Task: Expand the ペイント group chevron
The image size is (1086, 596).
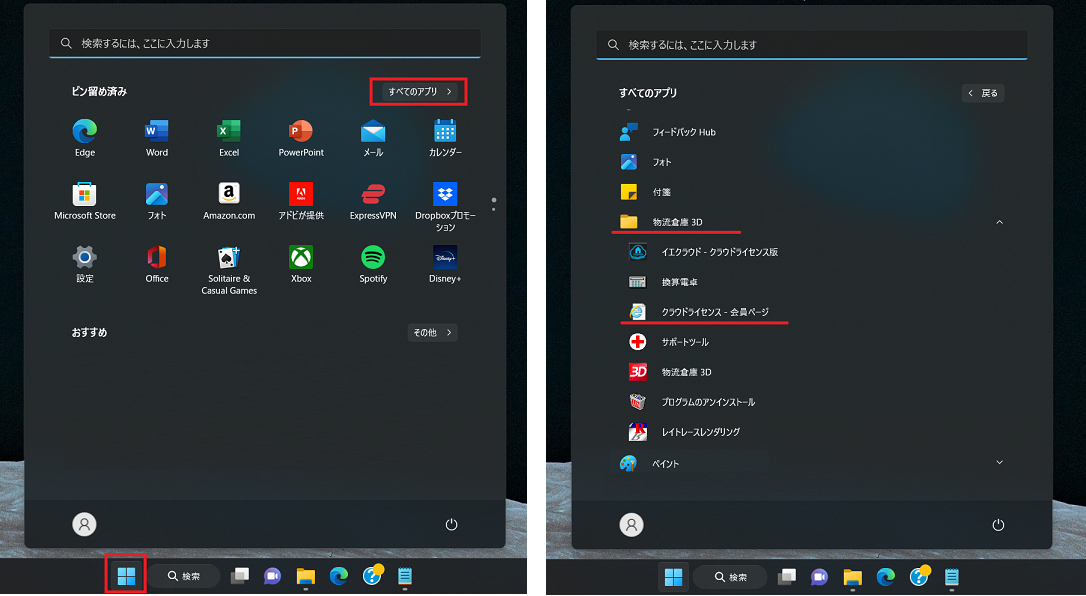Action: (x=999, y=462)
